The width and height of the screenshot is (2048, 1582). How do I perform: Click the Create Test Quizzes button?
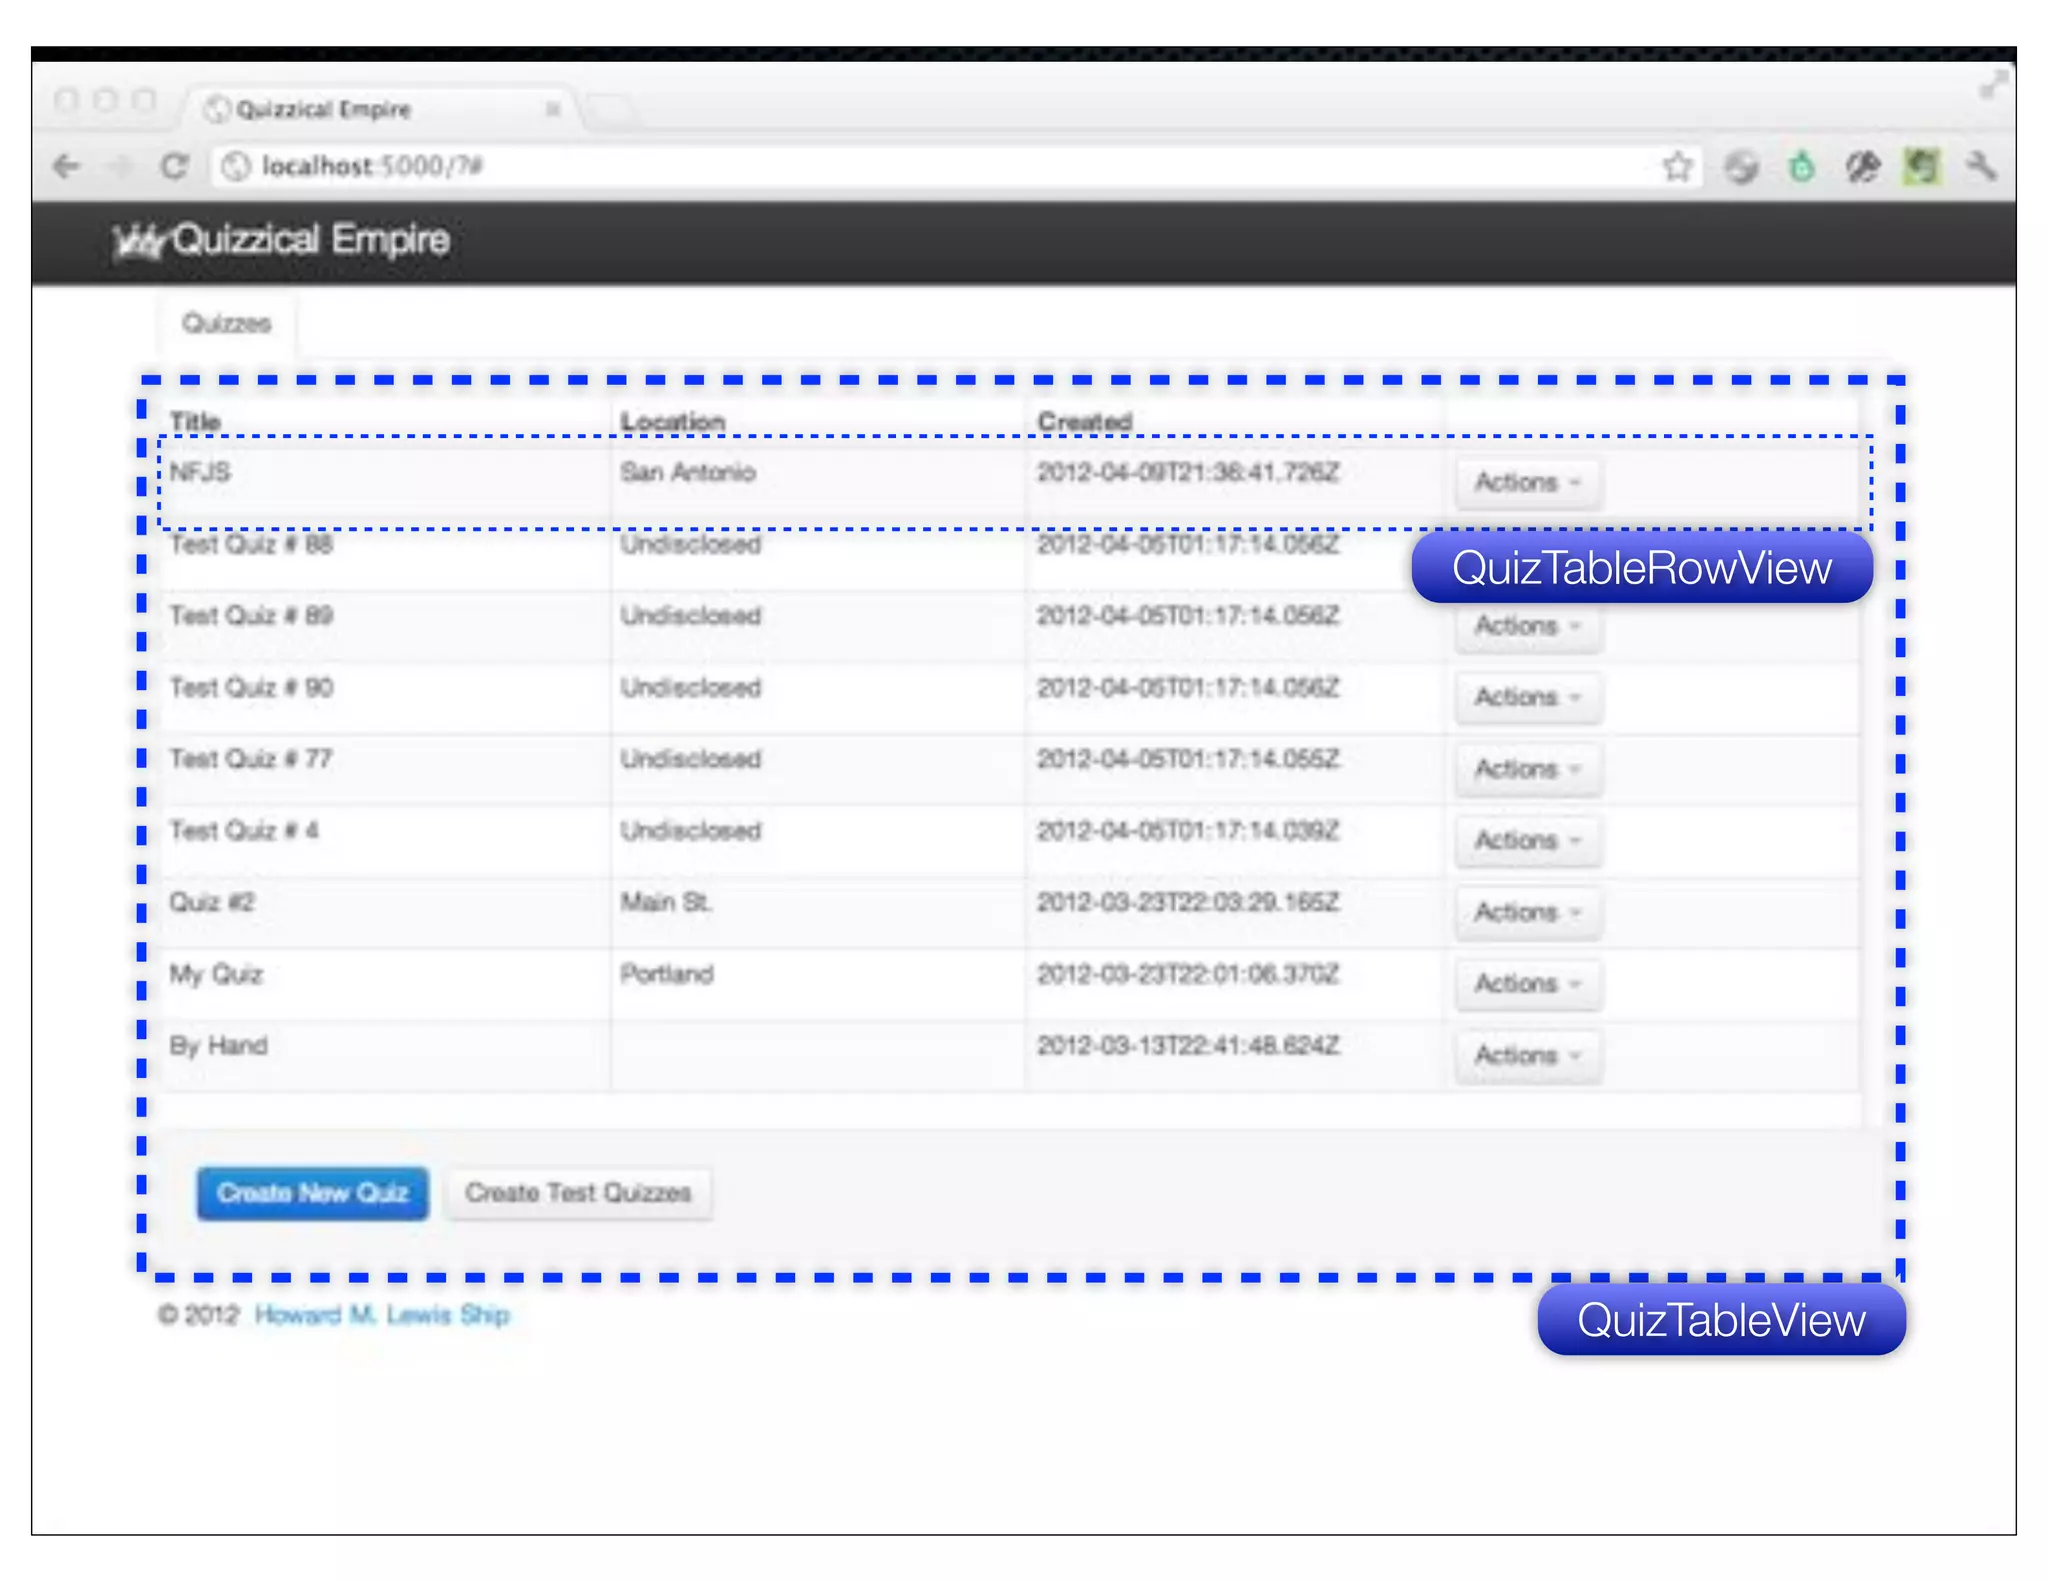578,1193
